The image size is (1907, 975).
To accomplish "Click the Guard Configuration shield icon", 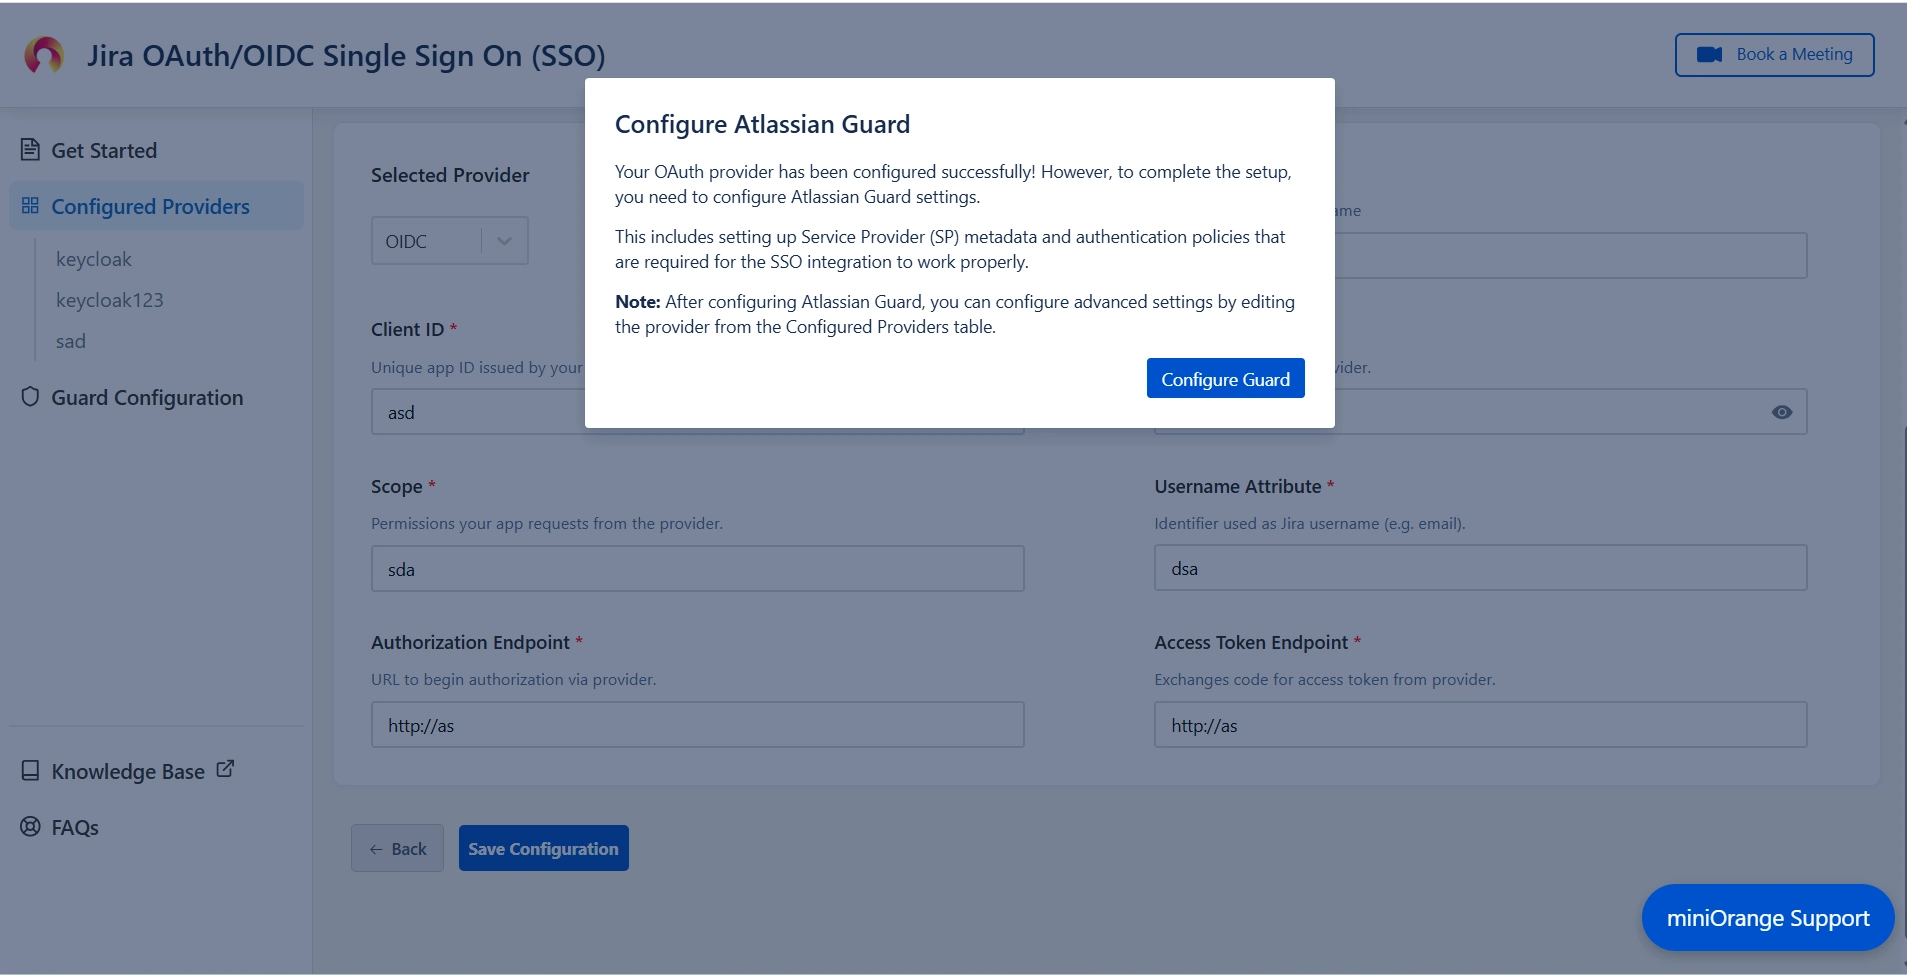I will [x=30, y=397].
